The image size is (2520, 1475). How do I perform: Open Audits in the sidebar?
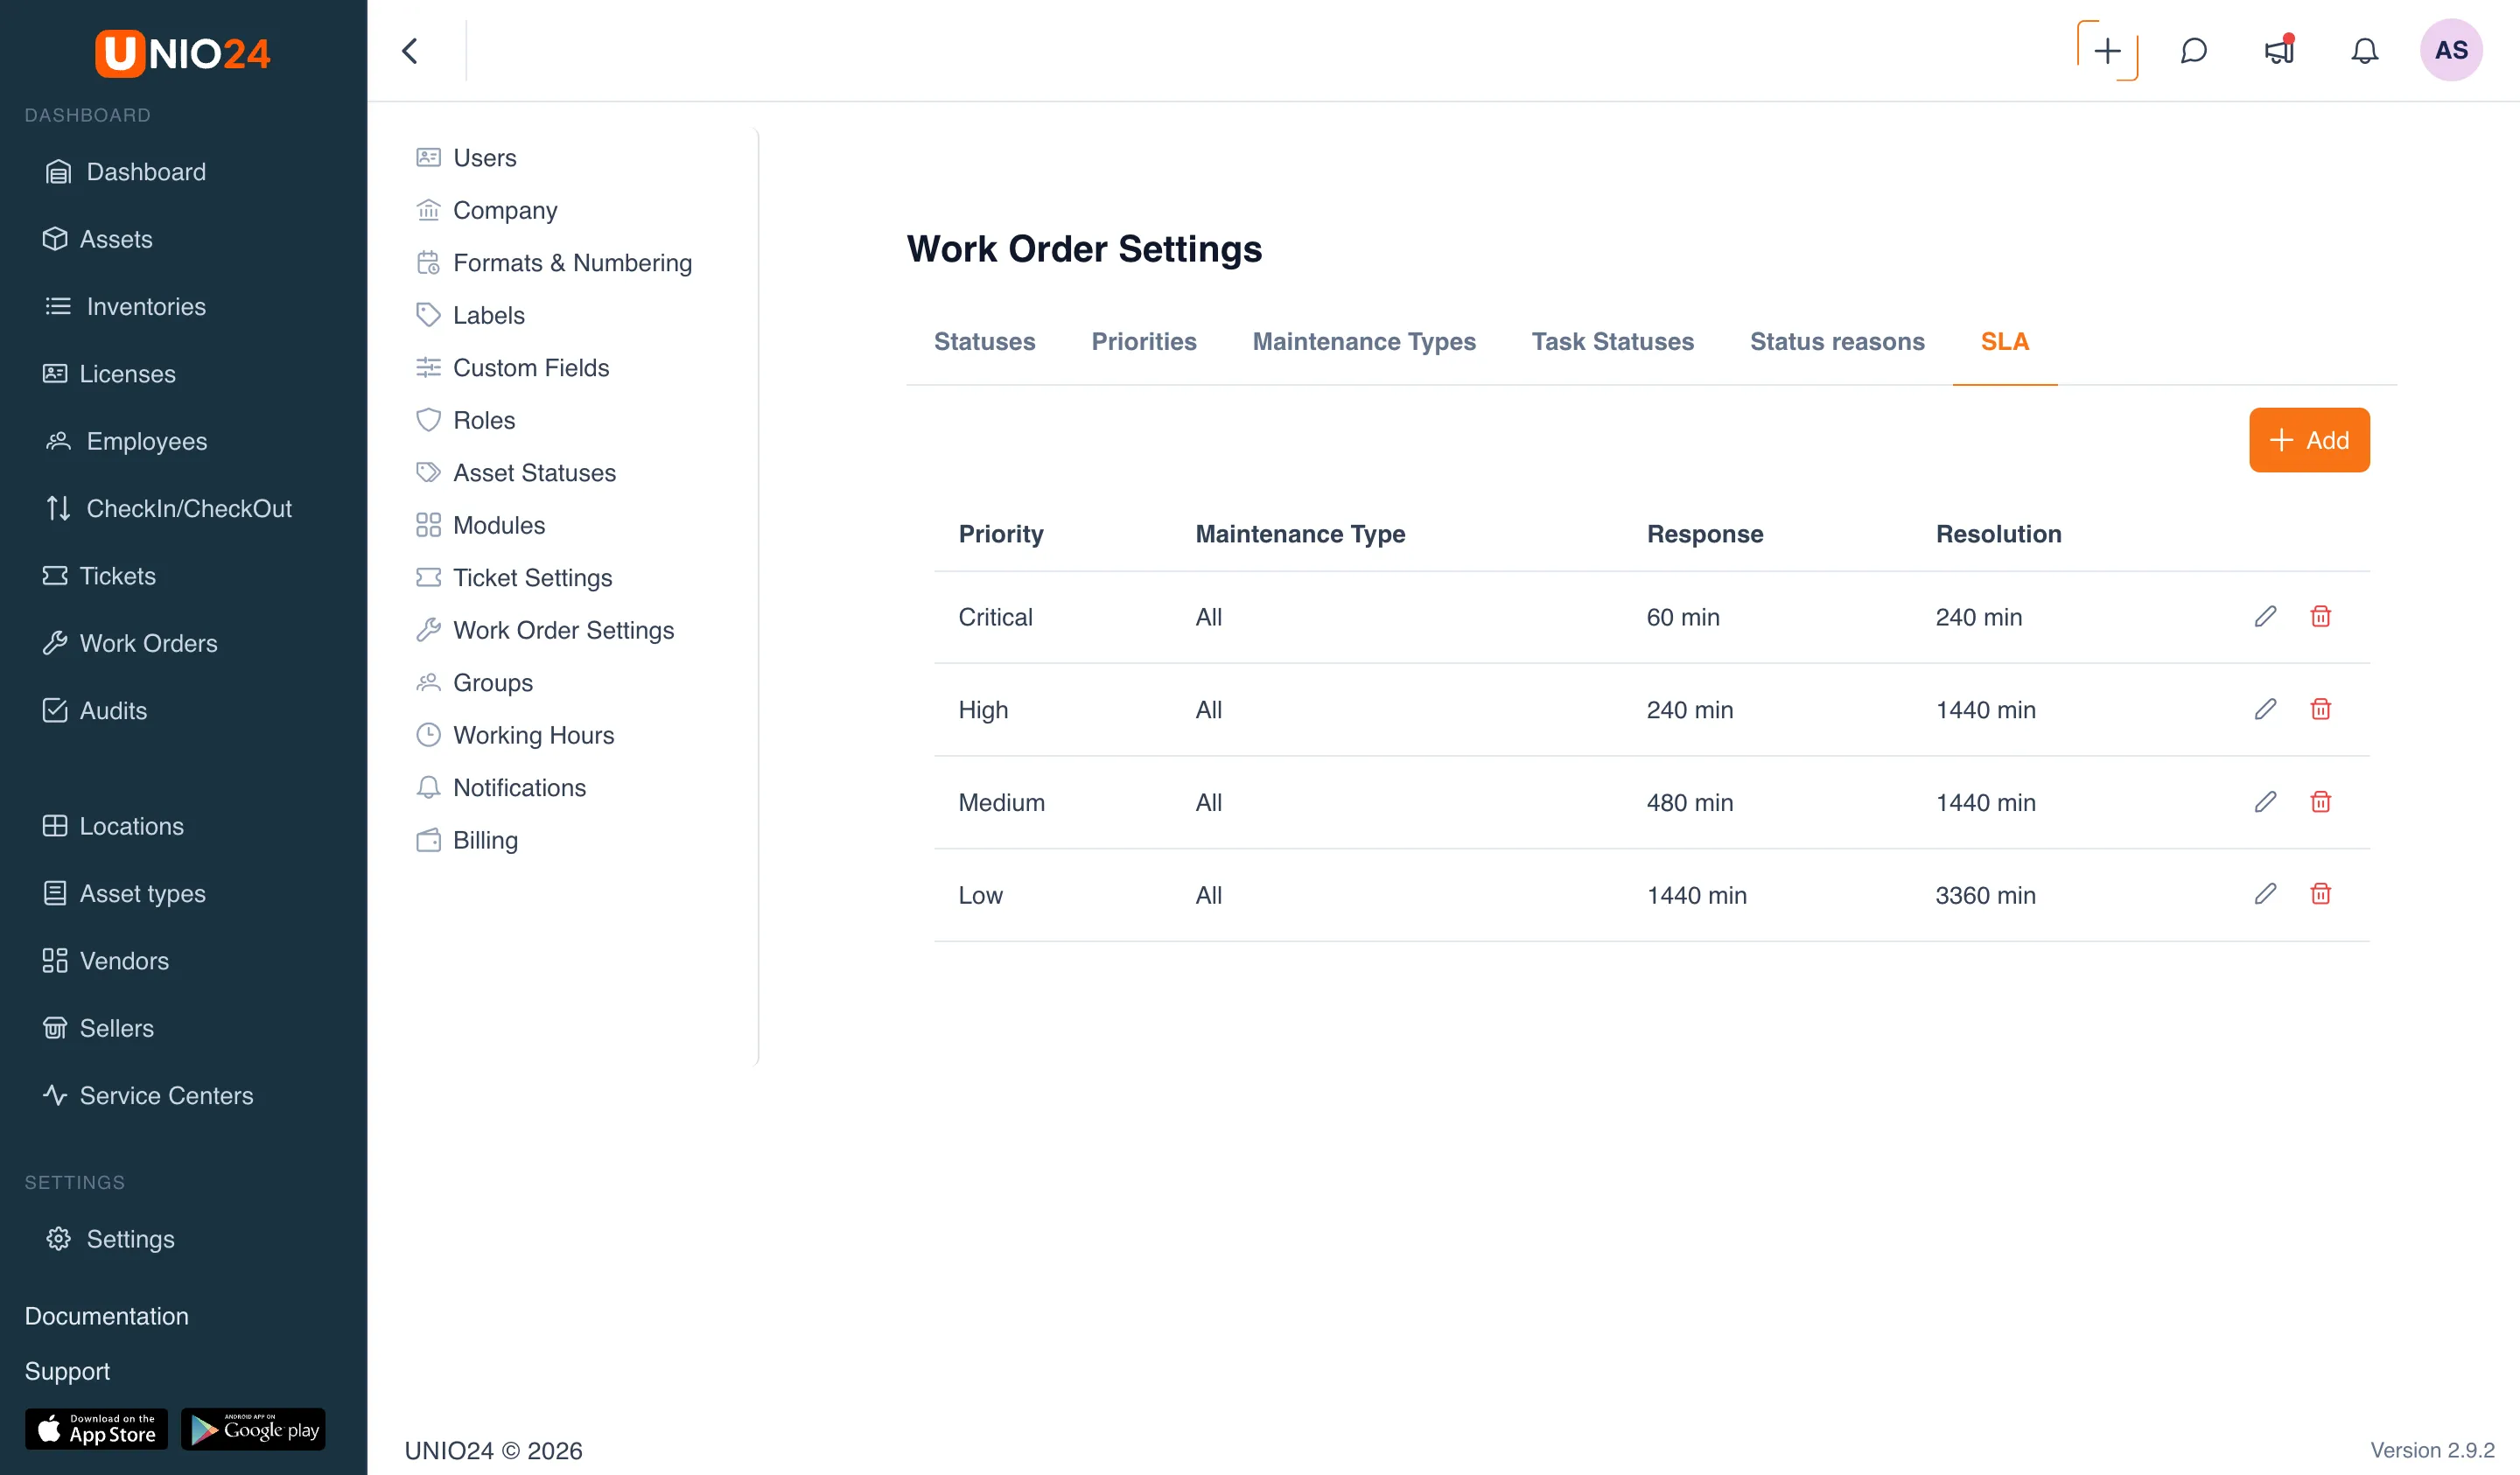tap(95, 711)
